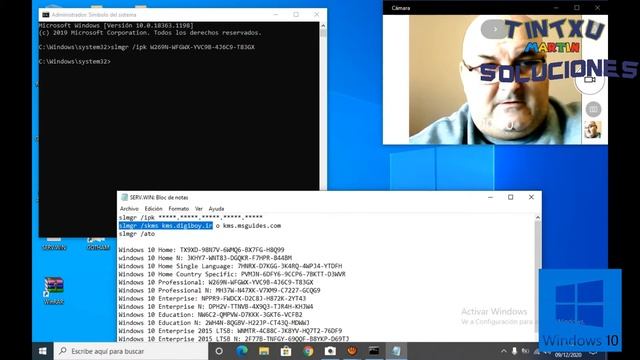Click the record video button in Camera
640x360 pixels.
590,80
